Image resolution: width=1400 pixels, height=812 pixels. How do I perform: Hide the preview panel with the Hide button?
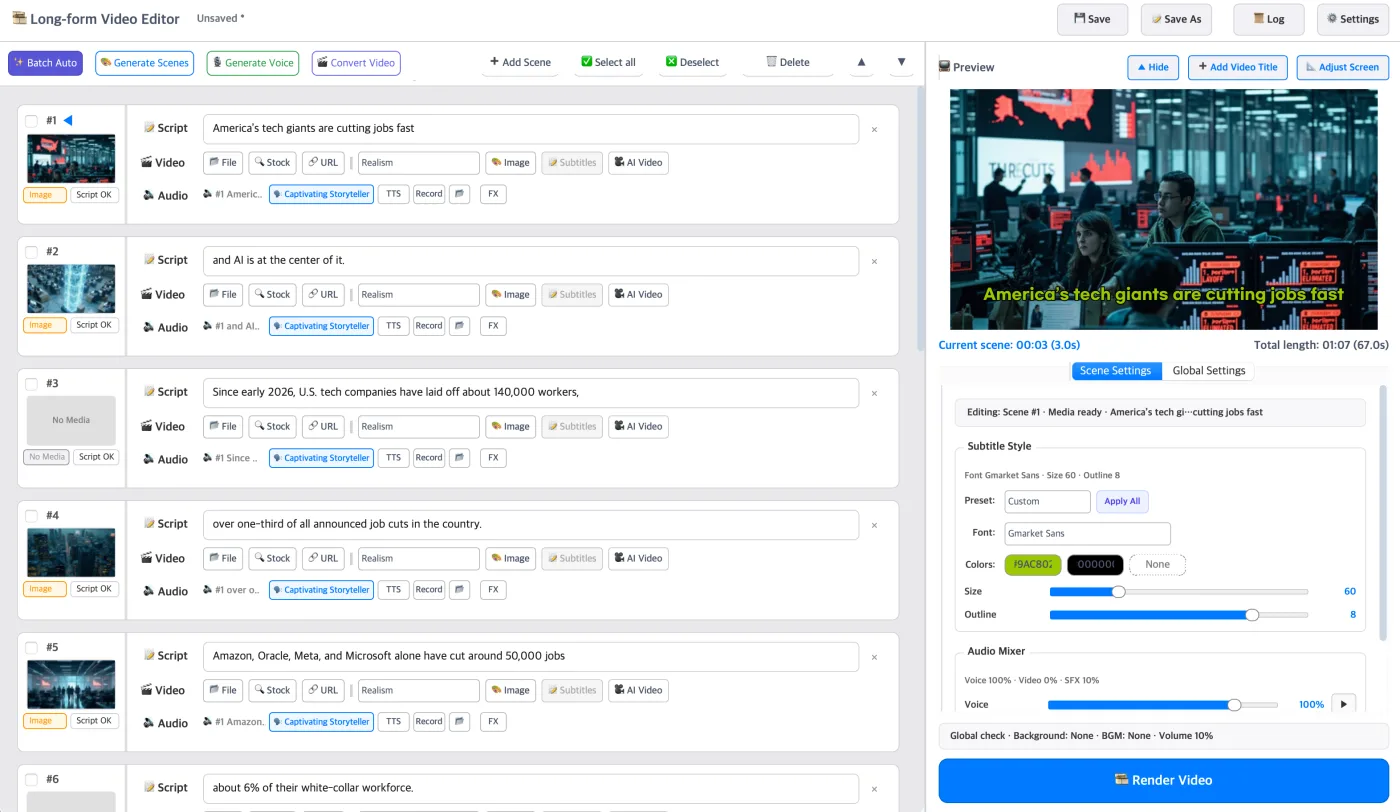coord(1152,67)
